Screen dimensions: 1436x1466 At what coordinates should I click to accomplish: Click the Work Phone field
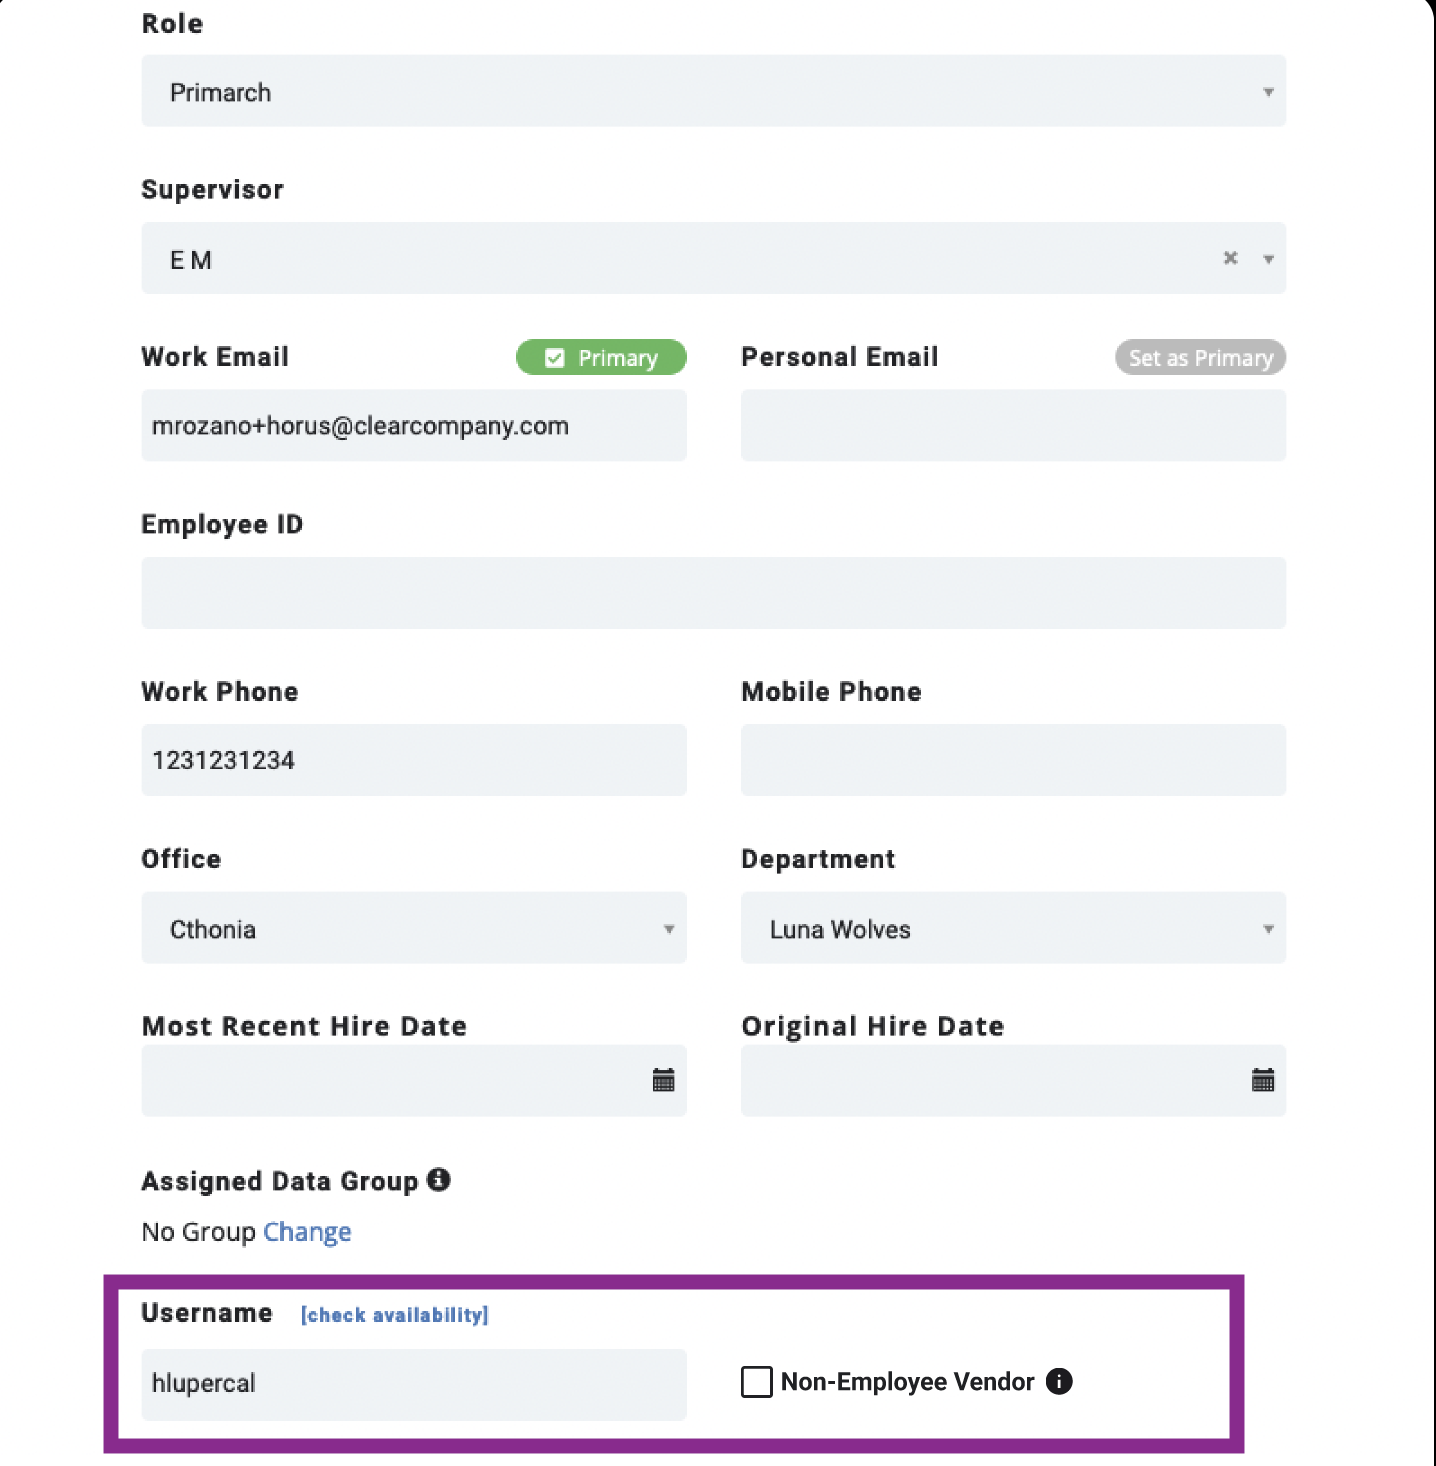[x=414, y=760]
